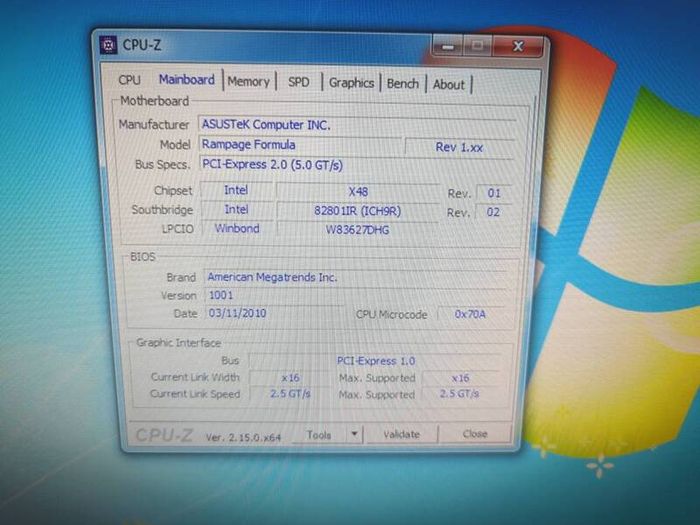This screenshot has height=525, width=700.
Task: Click BIOS date '03/11/2010' field
Action: (x=274, y=313)
